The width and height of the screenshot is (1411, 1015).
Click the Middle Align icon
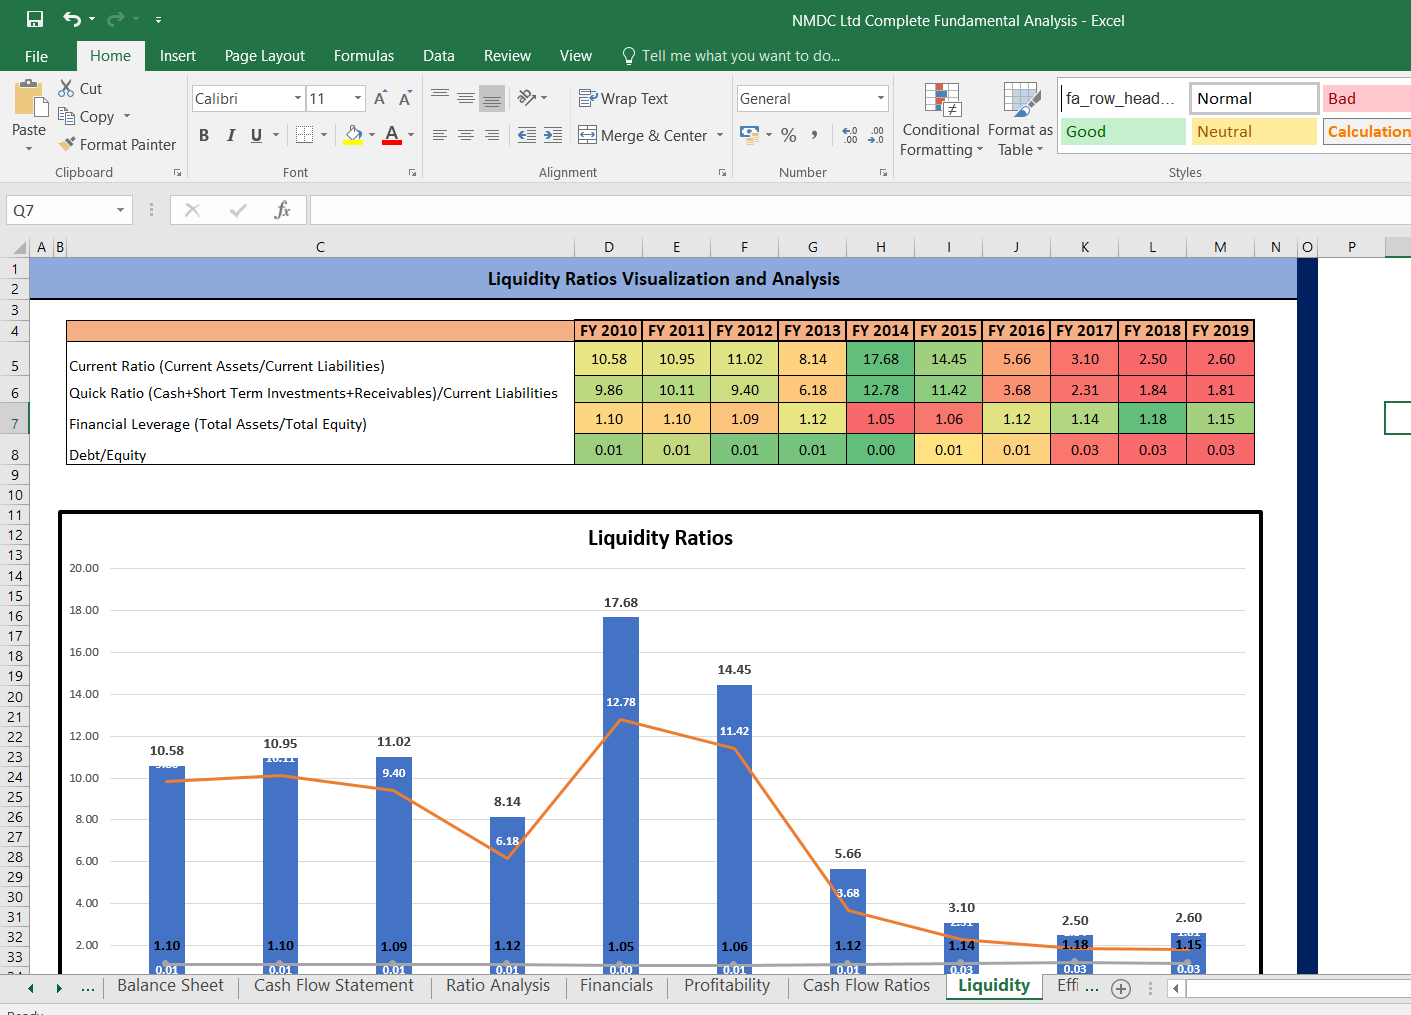(466, 98)
